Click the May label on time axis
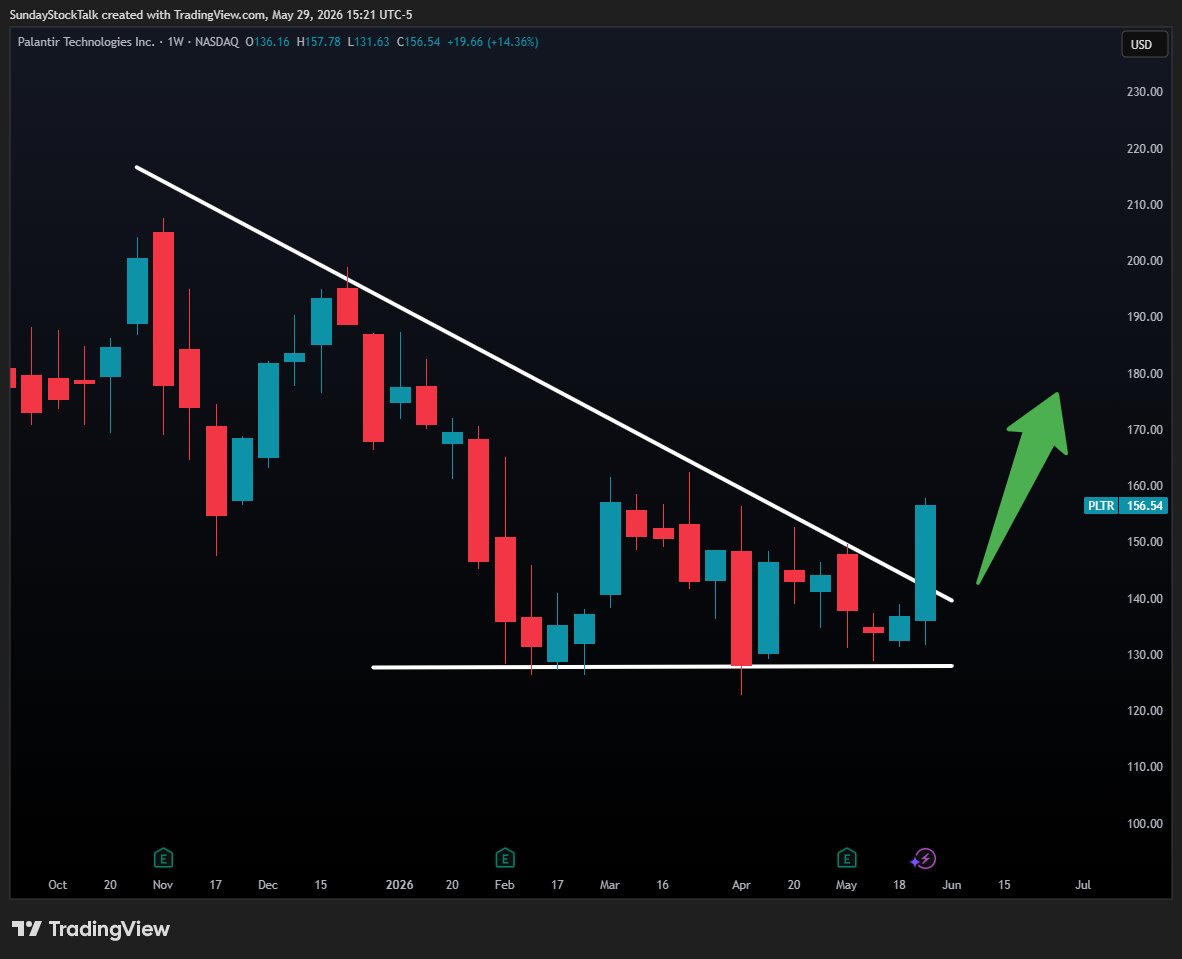The height and width of the screenshot is (959, 1182). click(847, 884)
